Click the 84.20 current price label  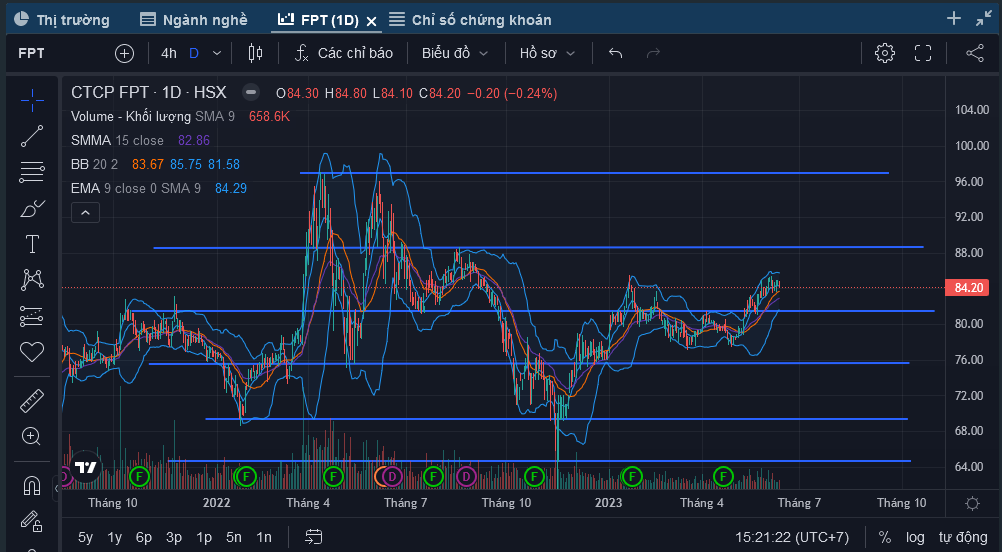(967, 288)
